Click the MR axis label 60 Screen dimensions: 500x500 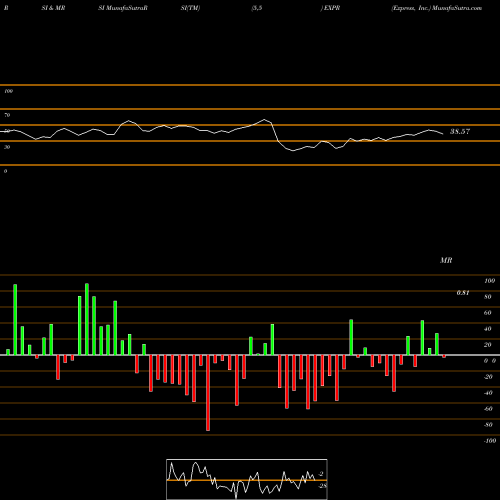[x=488, y=313]
